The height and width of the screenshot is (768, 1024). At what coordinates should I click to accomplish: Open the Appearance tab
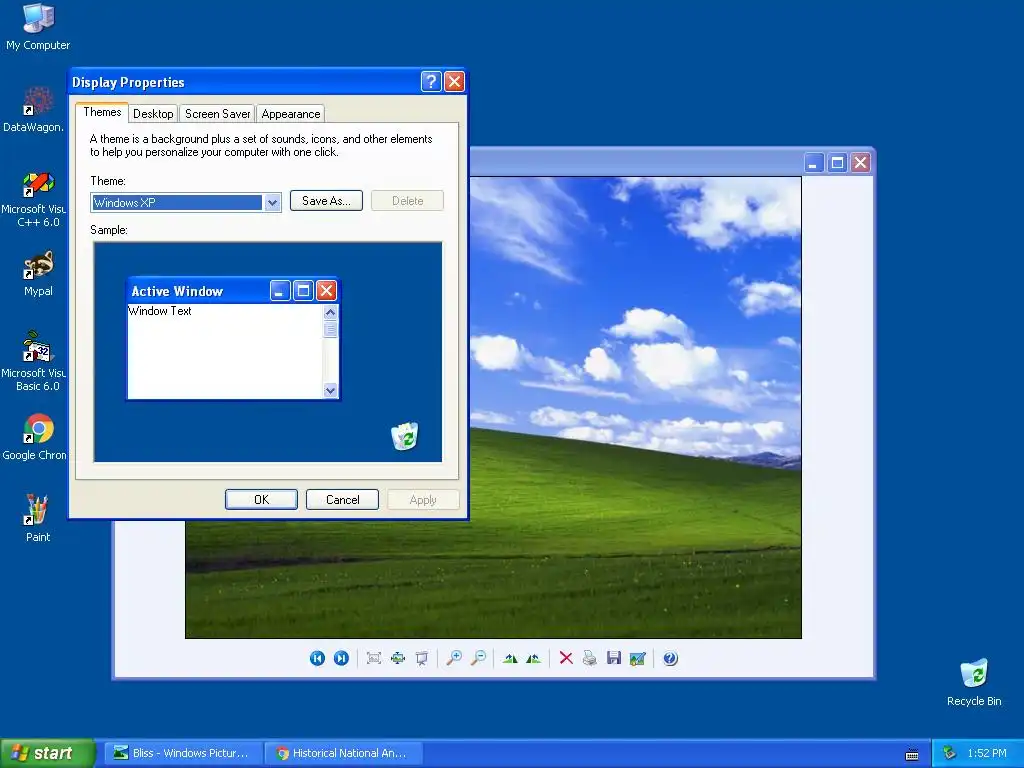pyautogui.click(x=291, y=114)
